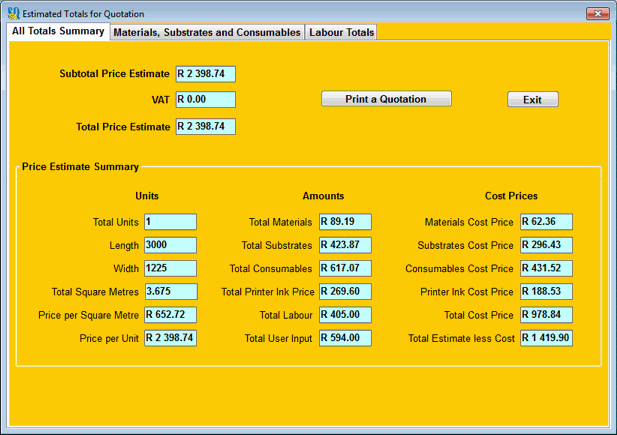The width and height of the screenshot is (617, 435).
Task: Open the Labour Totals tab
Action: coord(342,33)
